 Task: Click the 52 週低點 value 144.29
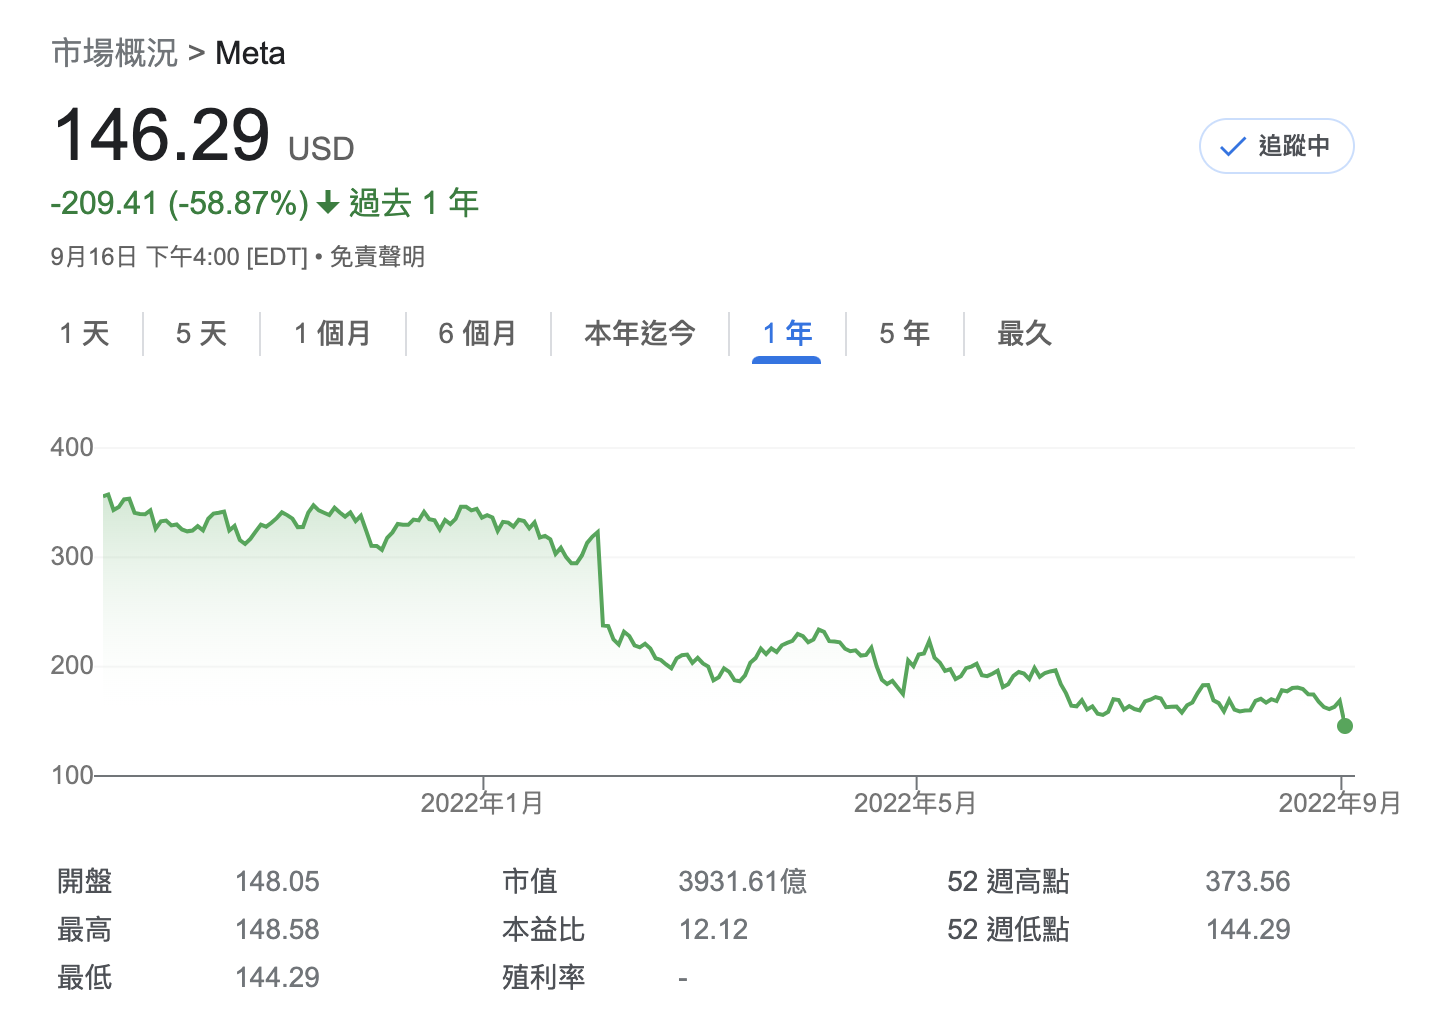pyautogui.click(x=1248, y=929)
